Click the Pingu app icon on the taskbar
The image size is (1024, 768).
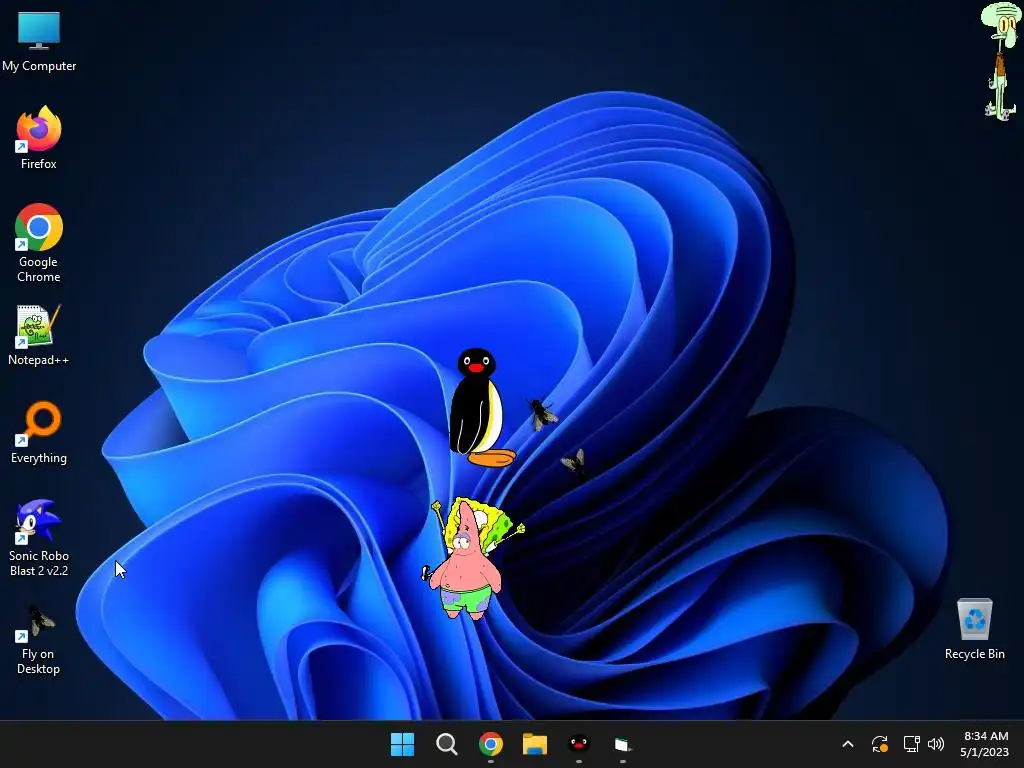click(579, 744)
